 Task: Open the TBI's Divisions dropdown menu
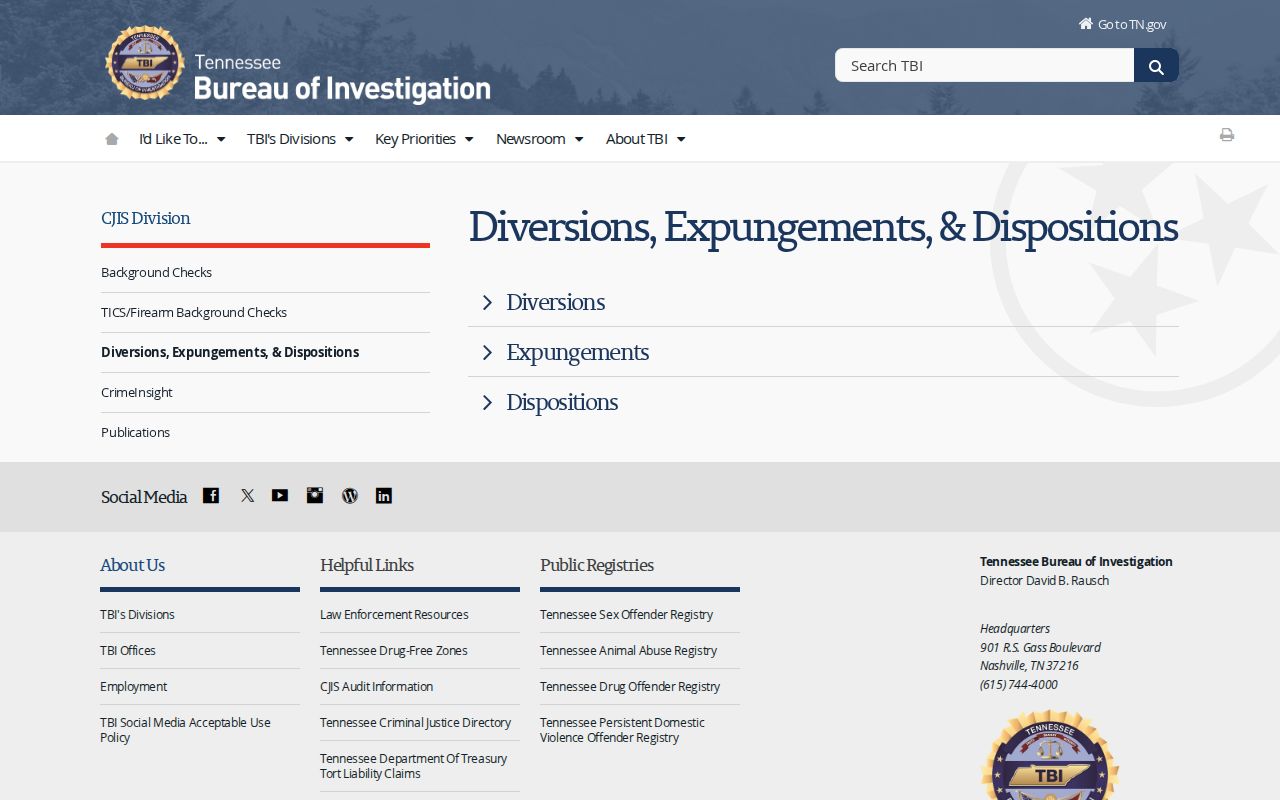coord(300,139)
